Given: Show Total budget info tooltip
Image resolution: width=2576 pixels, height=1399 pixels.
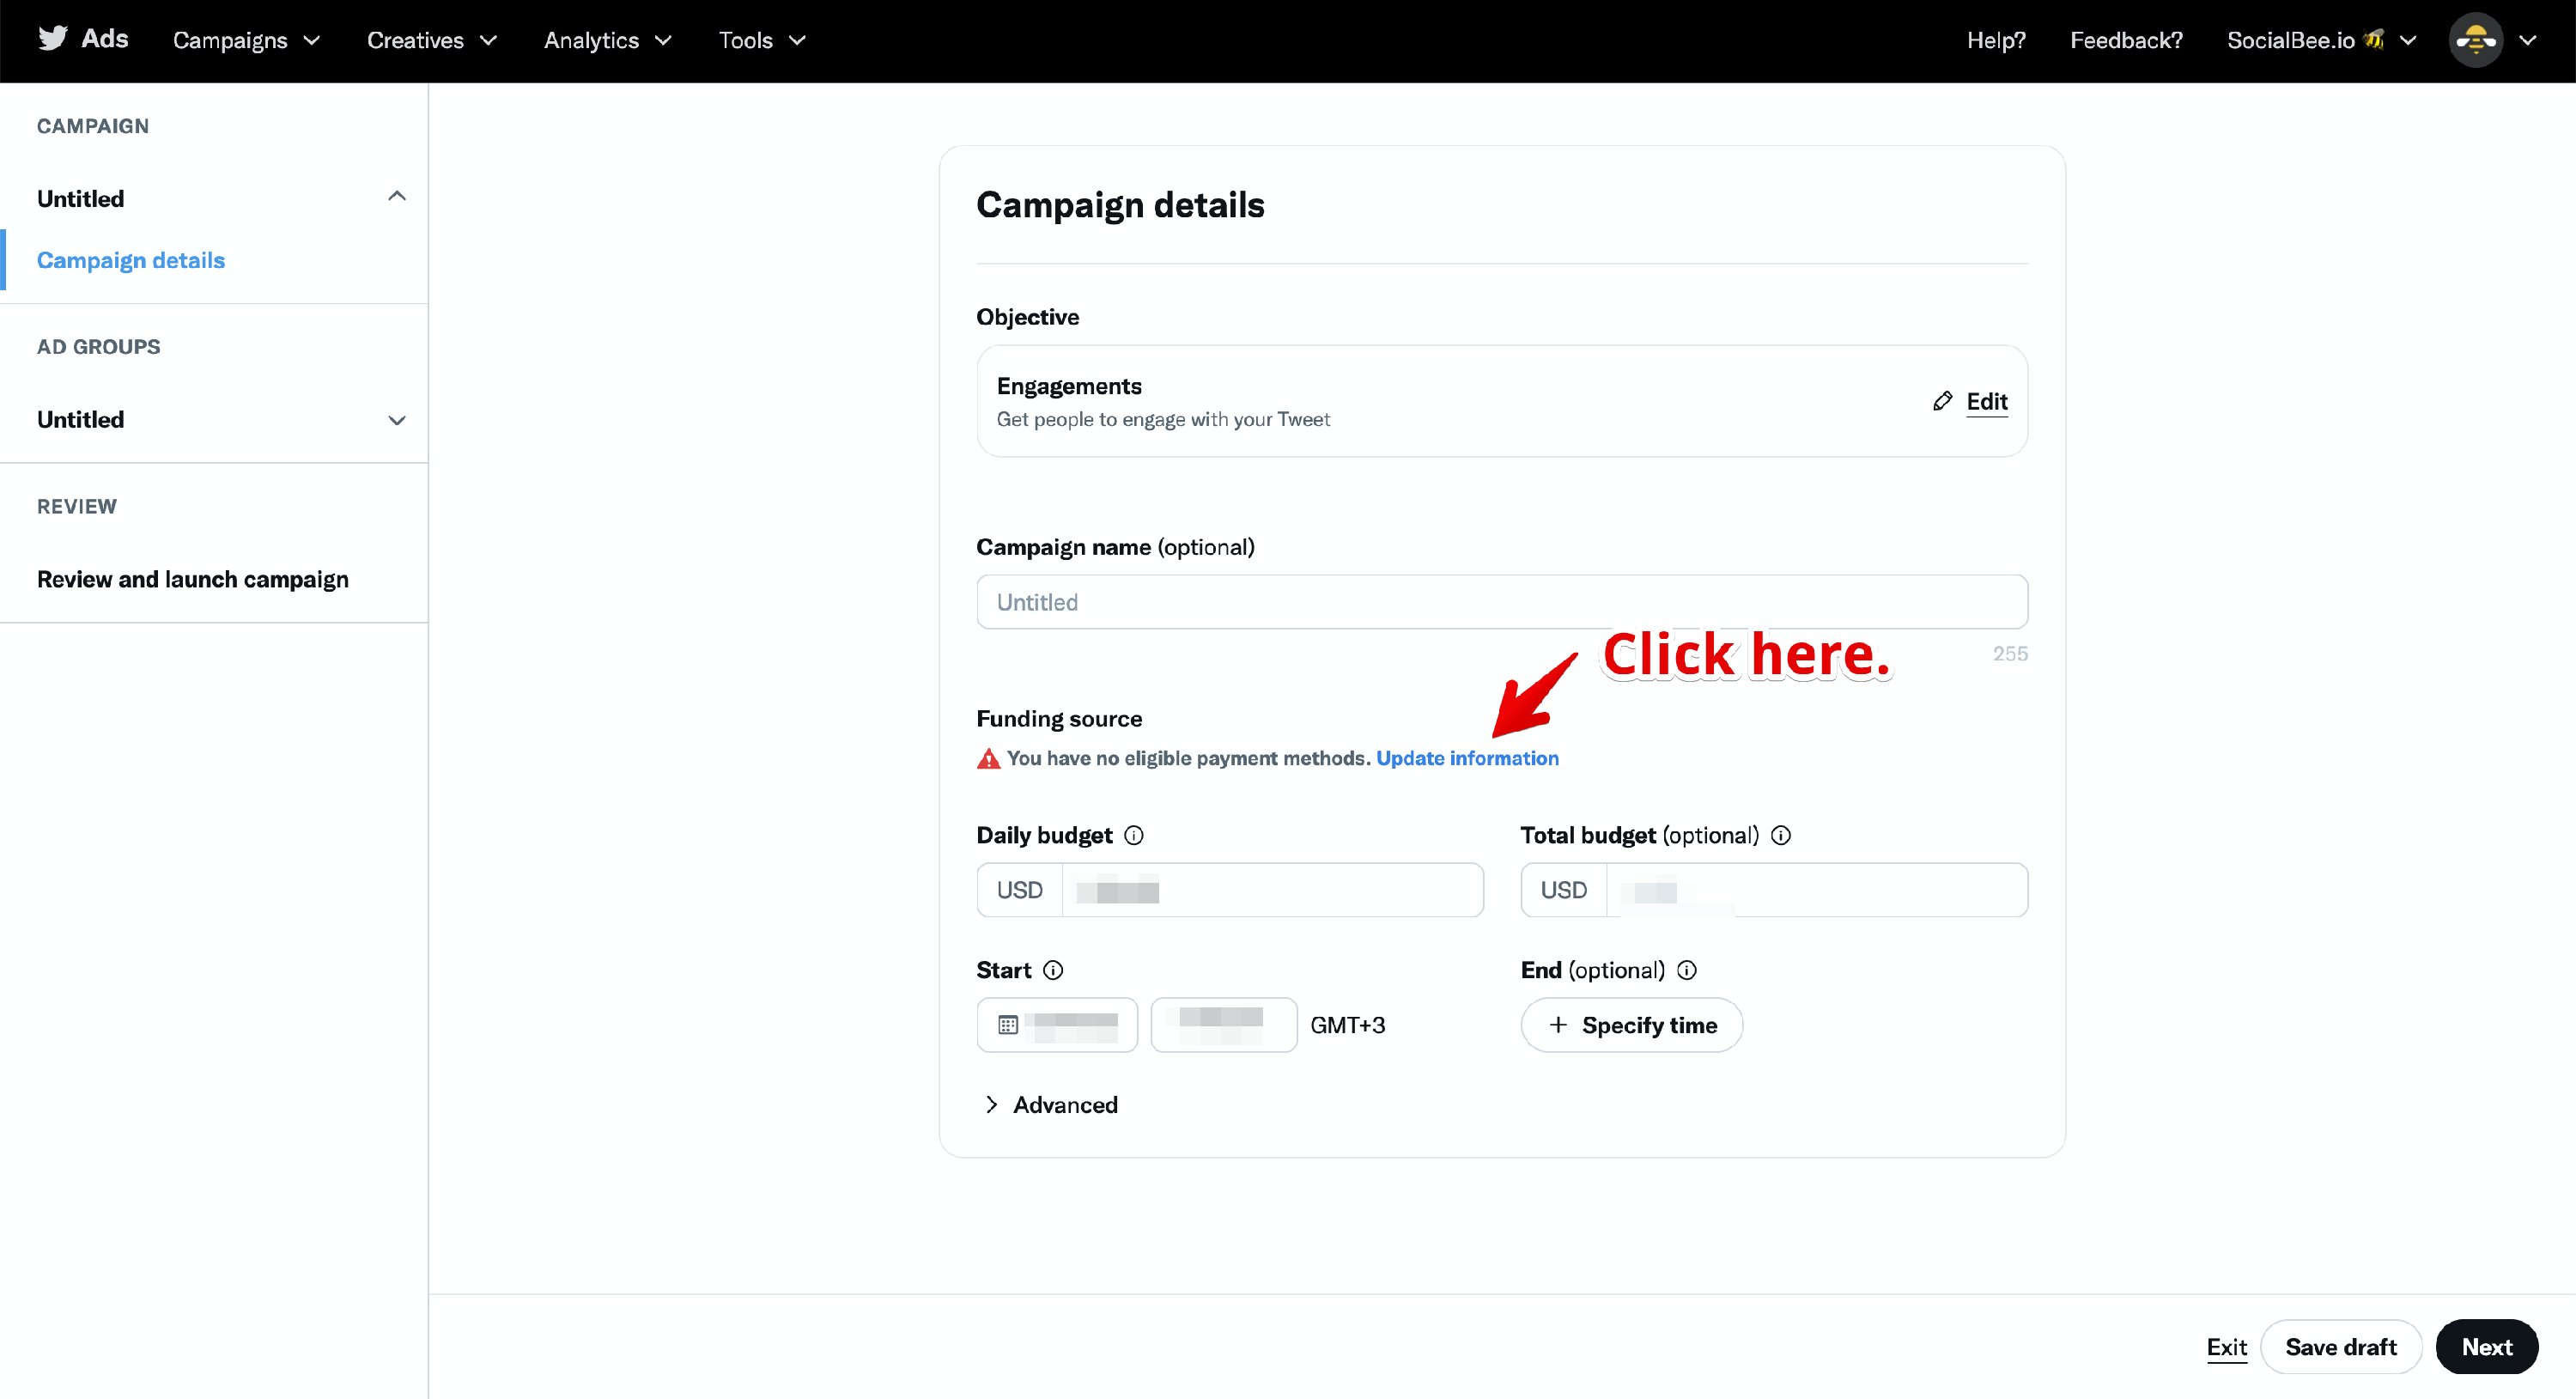Looking at the screenshot, I should click(1780, 835).
